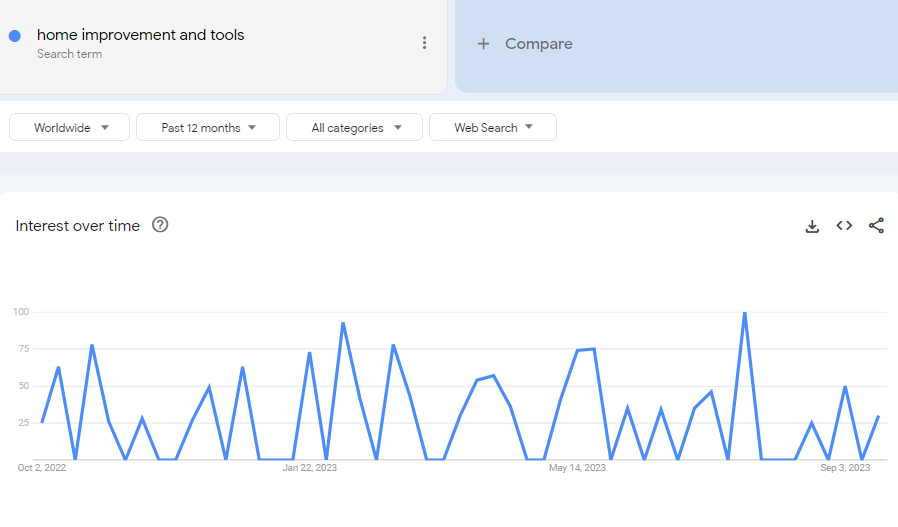The image size is (898, 527).
Task: Download the Interest over time CSV
Action: click(x=812, y=226)
